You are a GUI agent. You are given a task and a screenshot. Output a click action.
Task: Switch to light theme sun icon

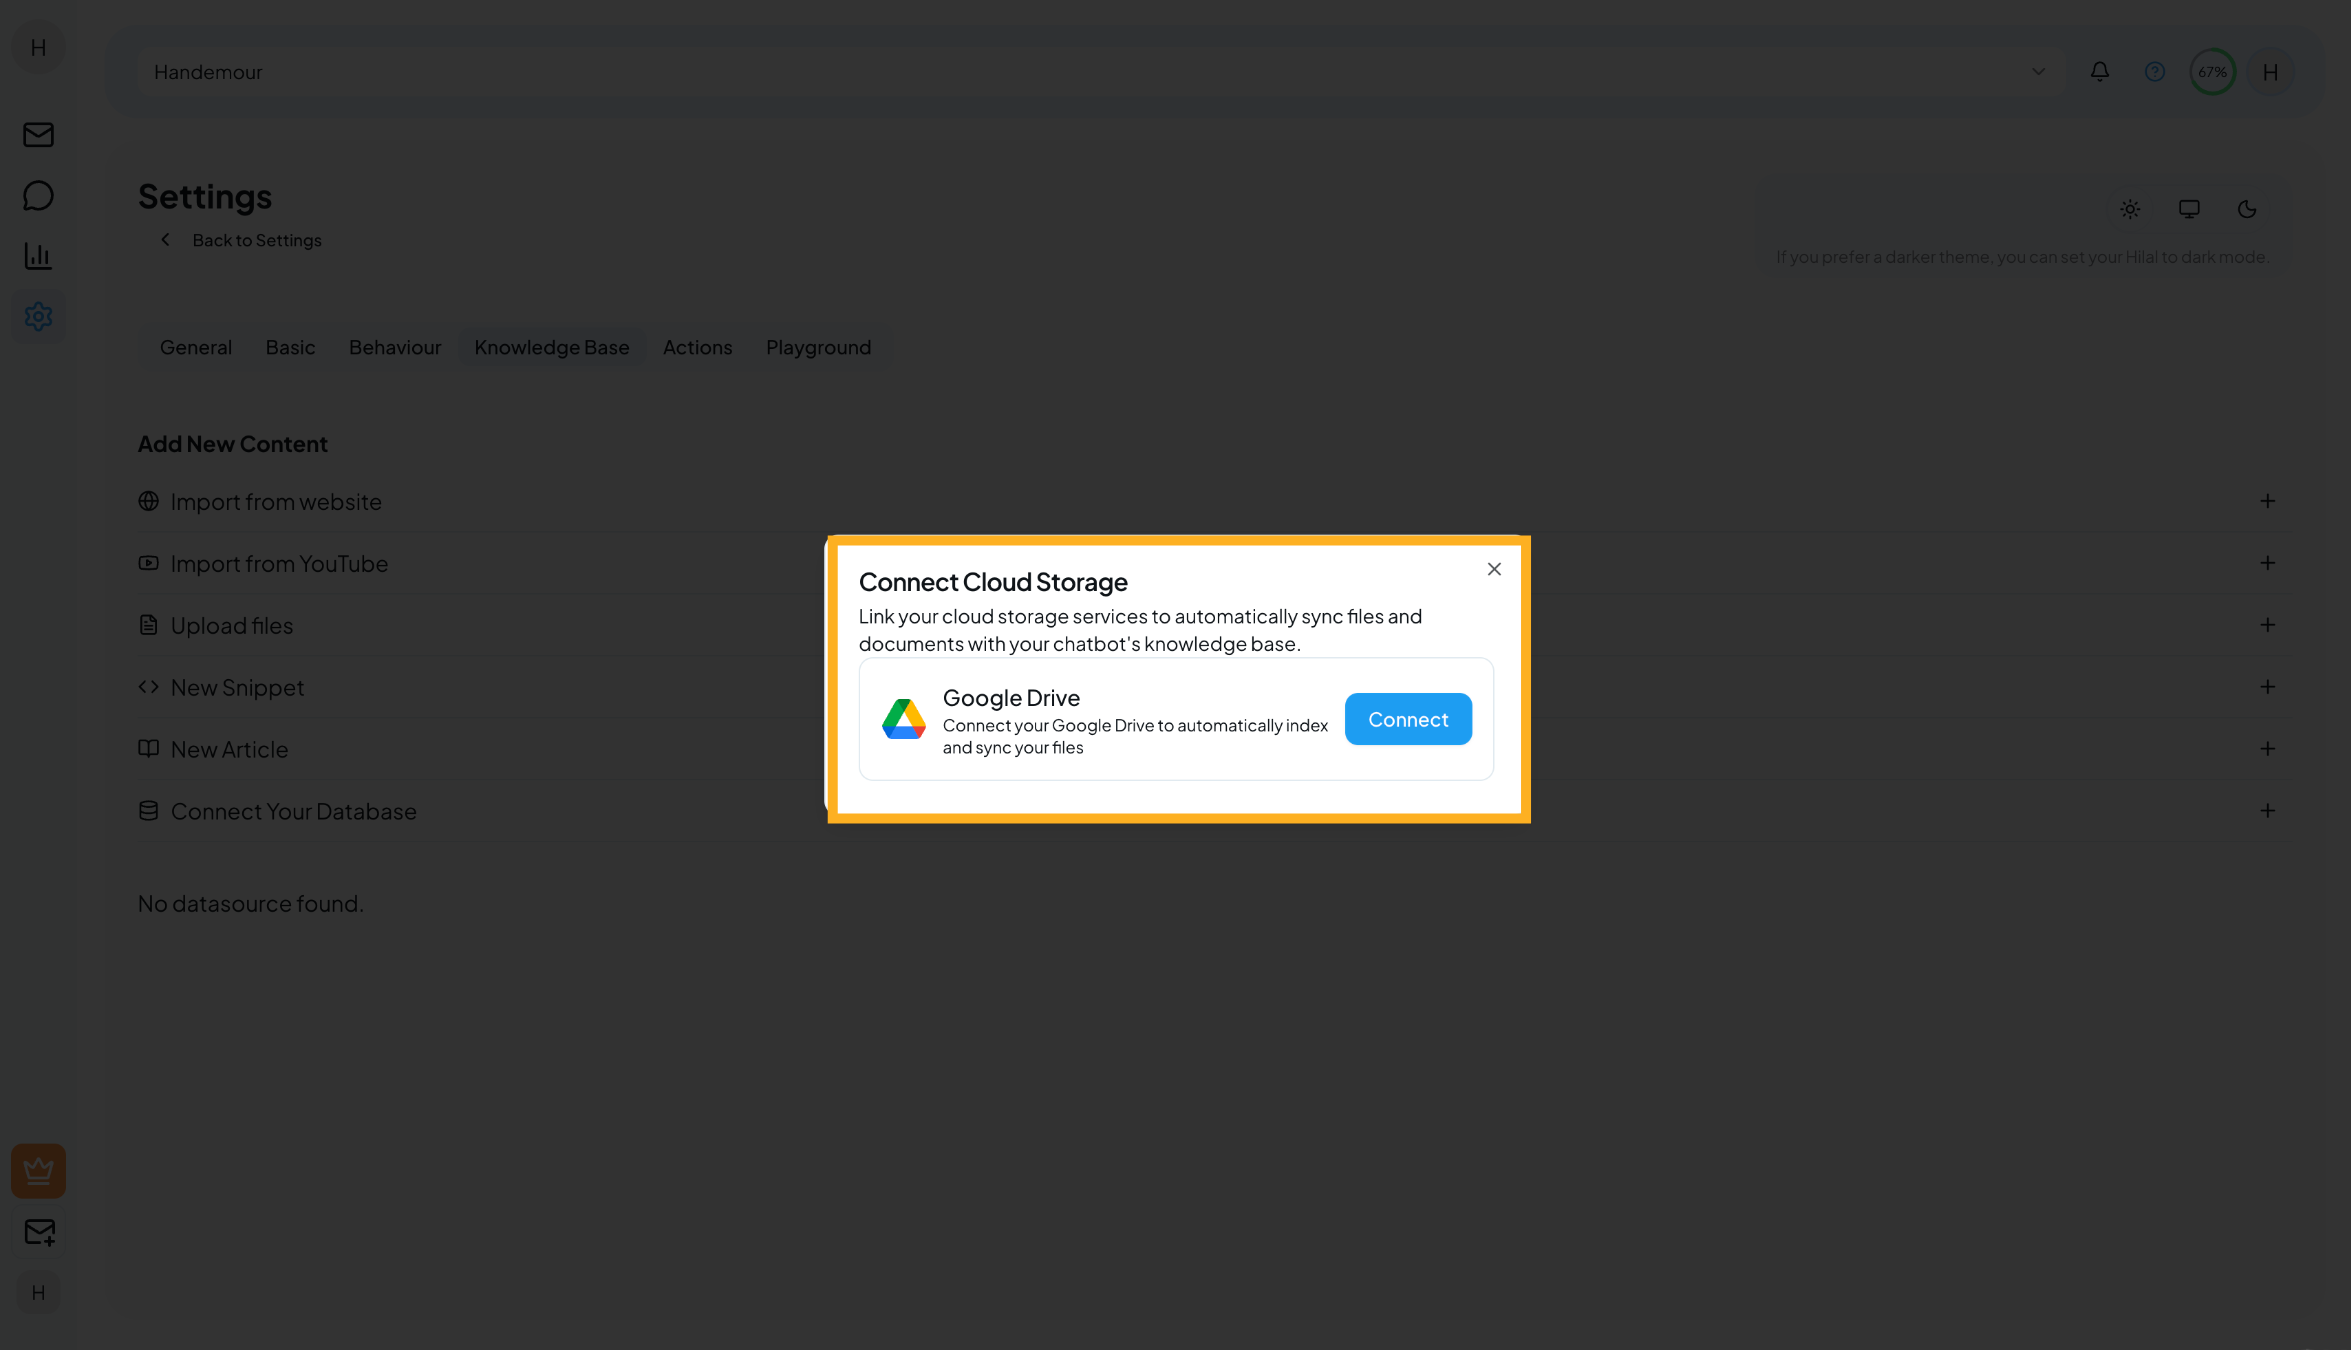pyautogui.click(x=2130, y=209)
